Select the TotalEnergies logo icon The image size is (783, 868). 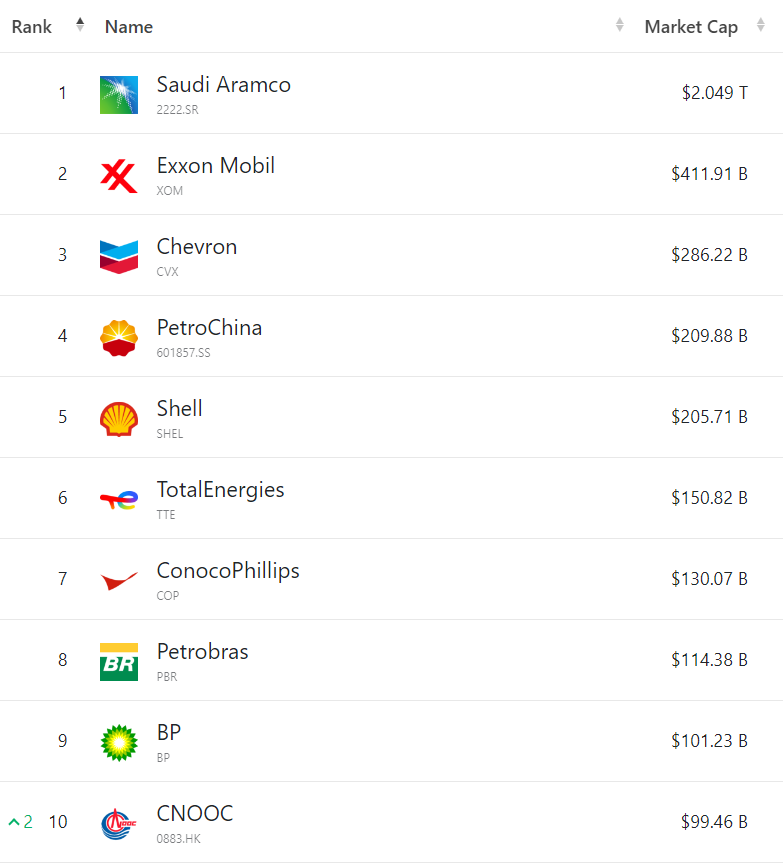pos(119,498)
